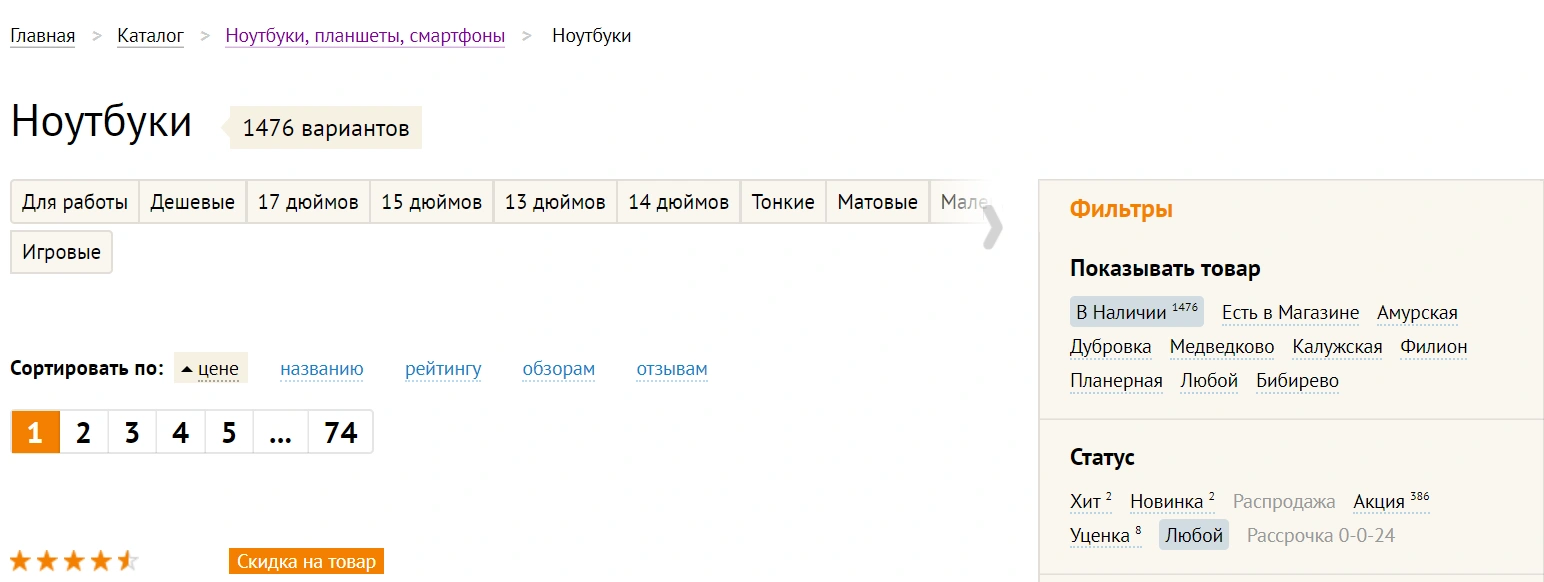Go to page 2 of results
Viewport: 1544px width, 582px height.
[x=84, y=432]
